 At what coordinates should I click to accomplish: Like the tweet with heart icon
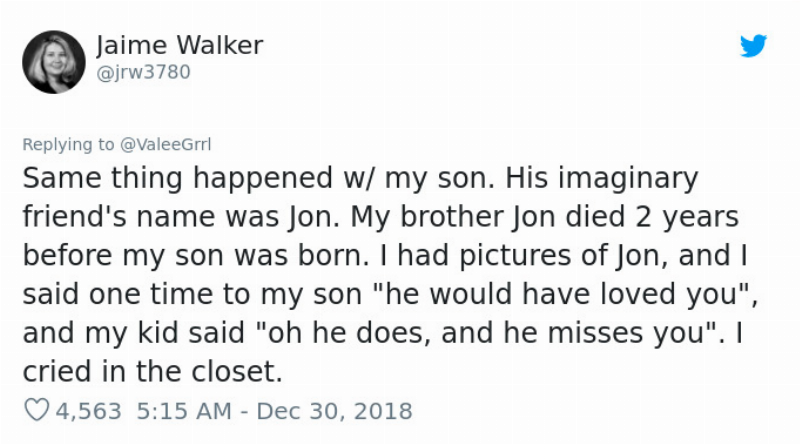[35, 411]
